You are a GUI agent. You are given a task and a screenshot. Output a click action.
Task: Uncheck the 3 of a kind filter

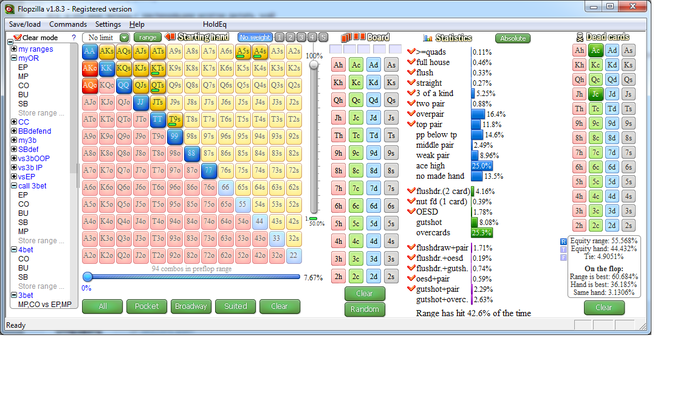coord(411,93)
